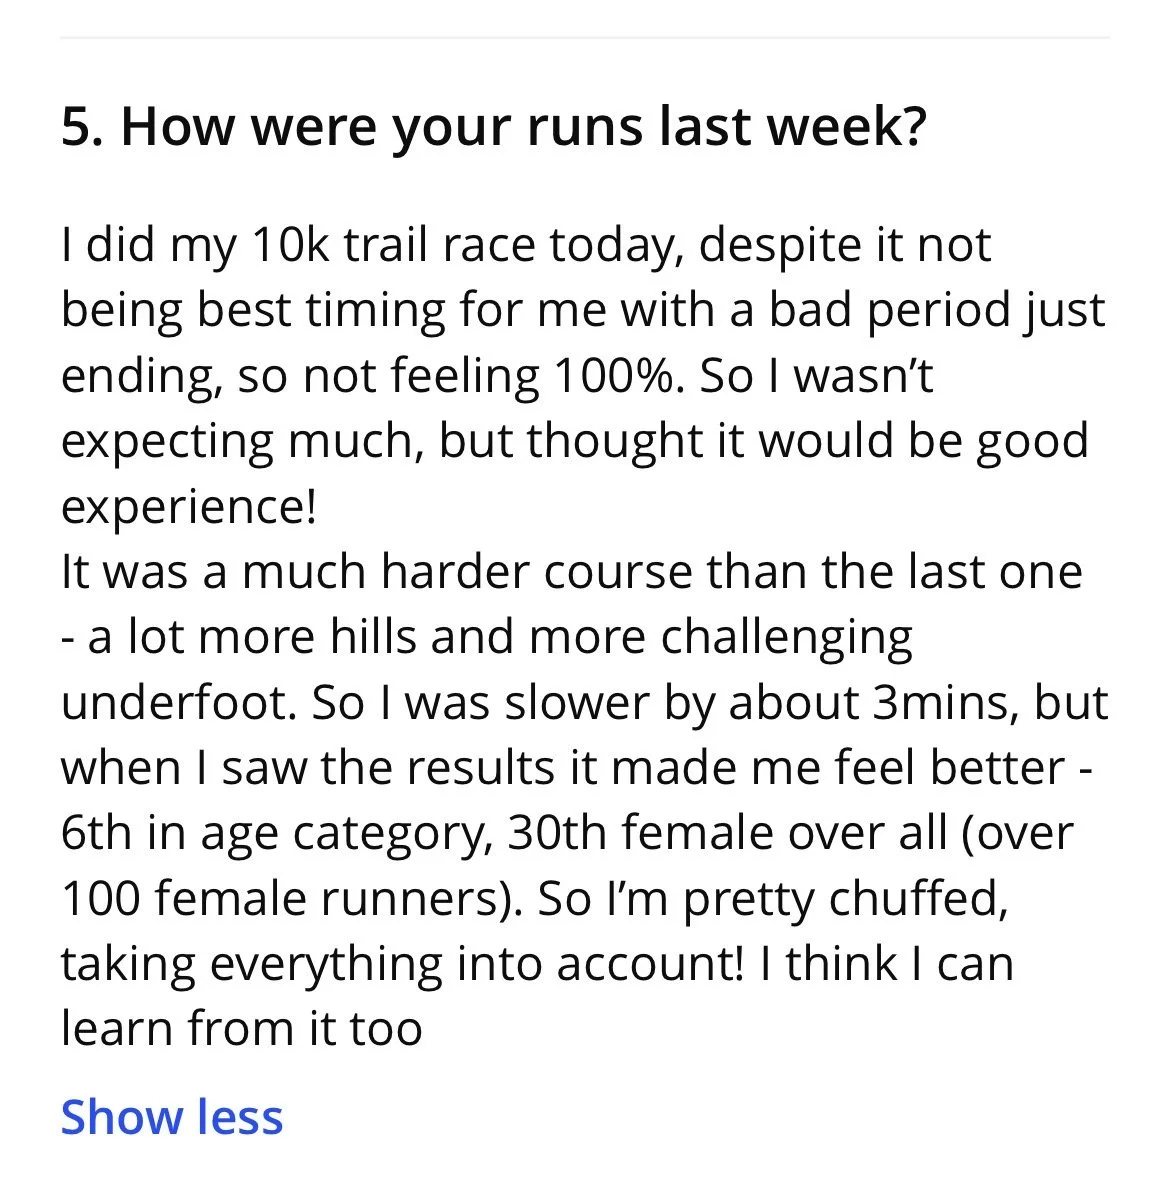This screenshot has height=1197, width=1170.
Task: Click the line 'when I saw the results'
Action: click(x=576, y=767)
